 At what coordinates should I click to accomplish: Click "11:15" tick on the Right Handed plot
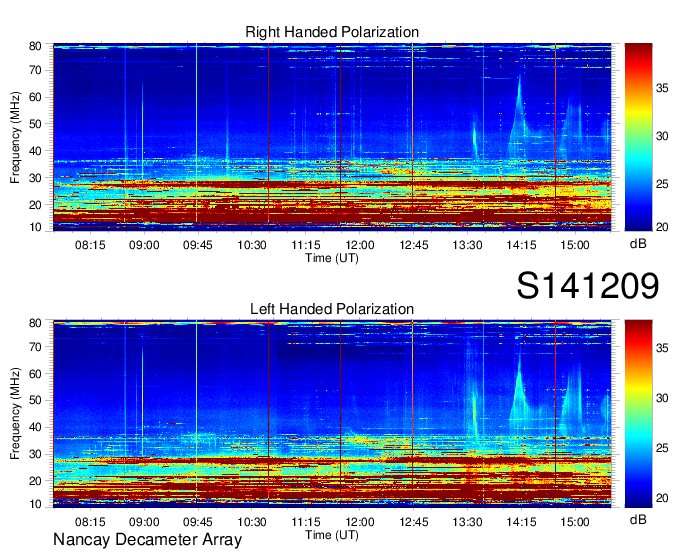tap(306, 245)
